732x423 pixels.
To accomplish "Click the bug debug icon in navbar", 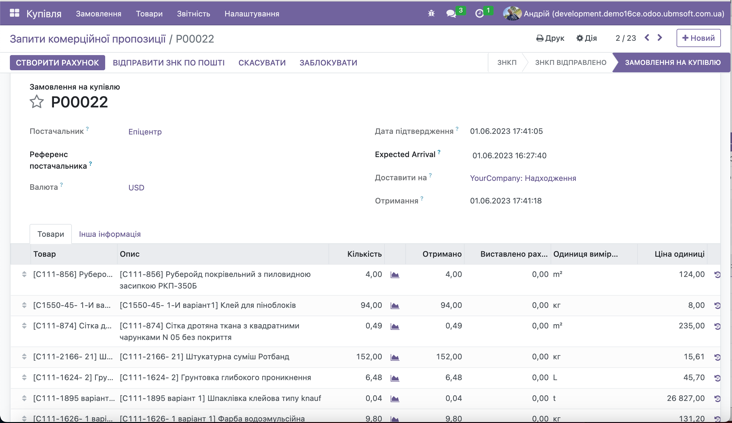I will tap(431, 14).
